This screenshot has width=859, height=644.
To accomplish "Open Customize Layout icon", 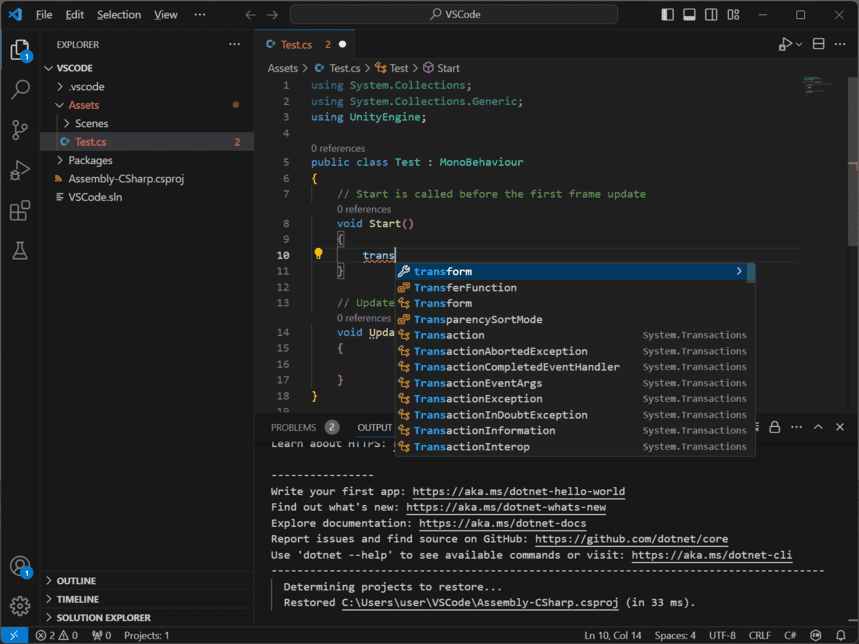I will click(x=733, y=14).
